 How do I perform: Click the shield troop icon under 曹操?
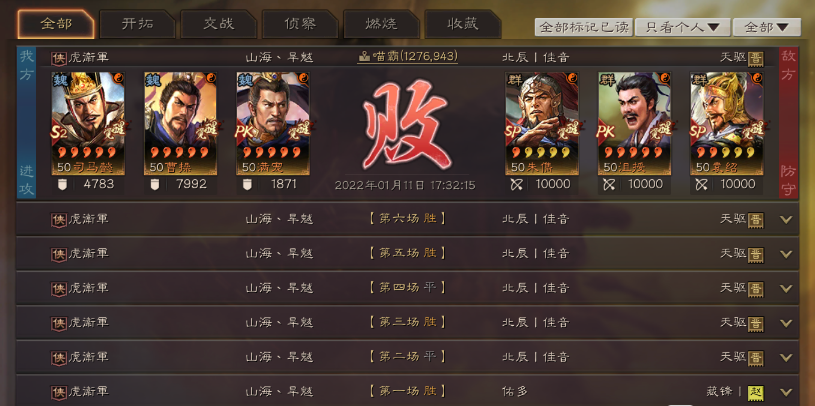pyautogui.click(x=154, y=185)
